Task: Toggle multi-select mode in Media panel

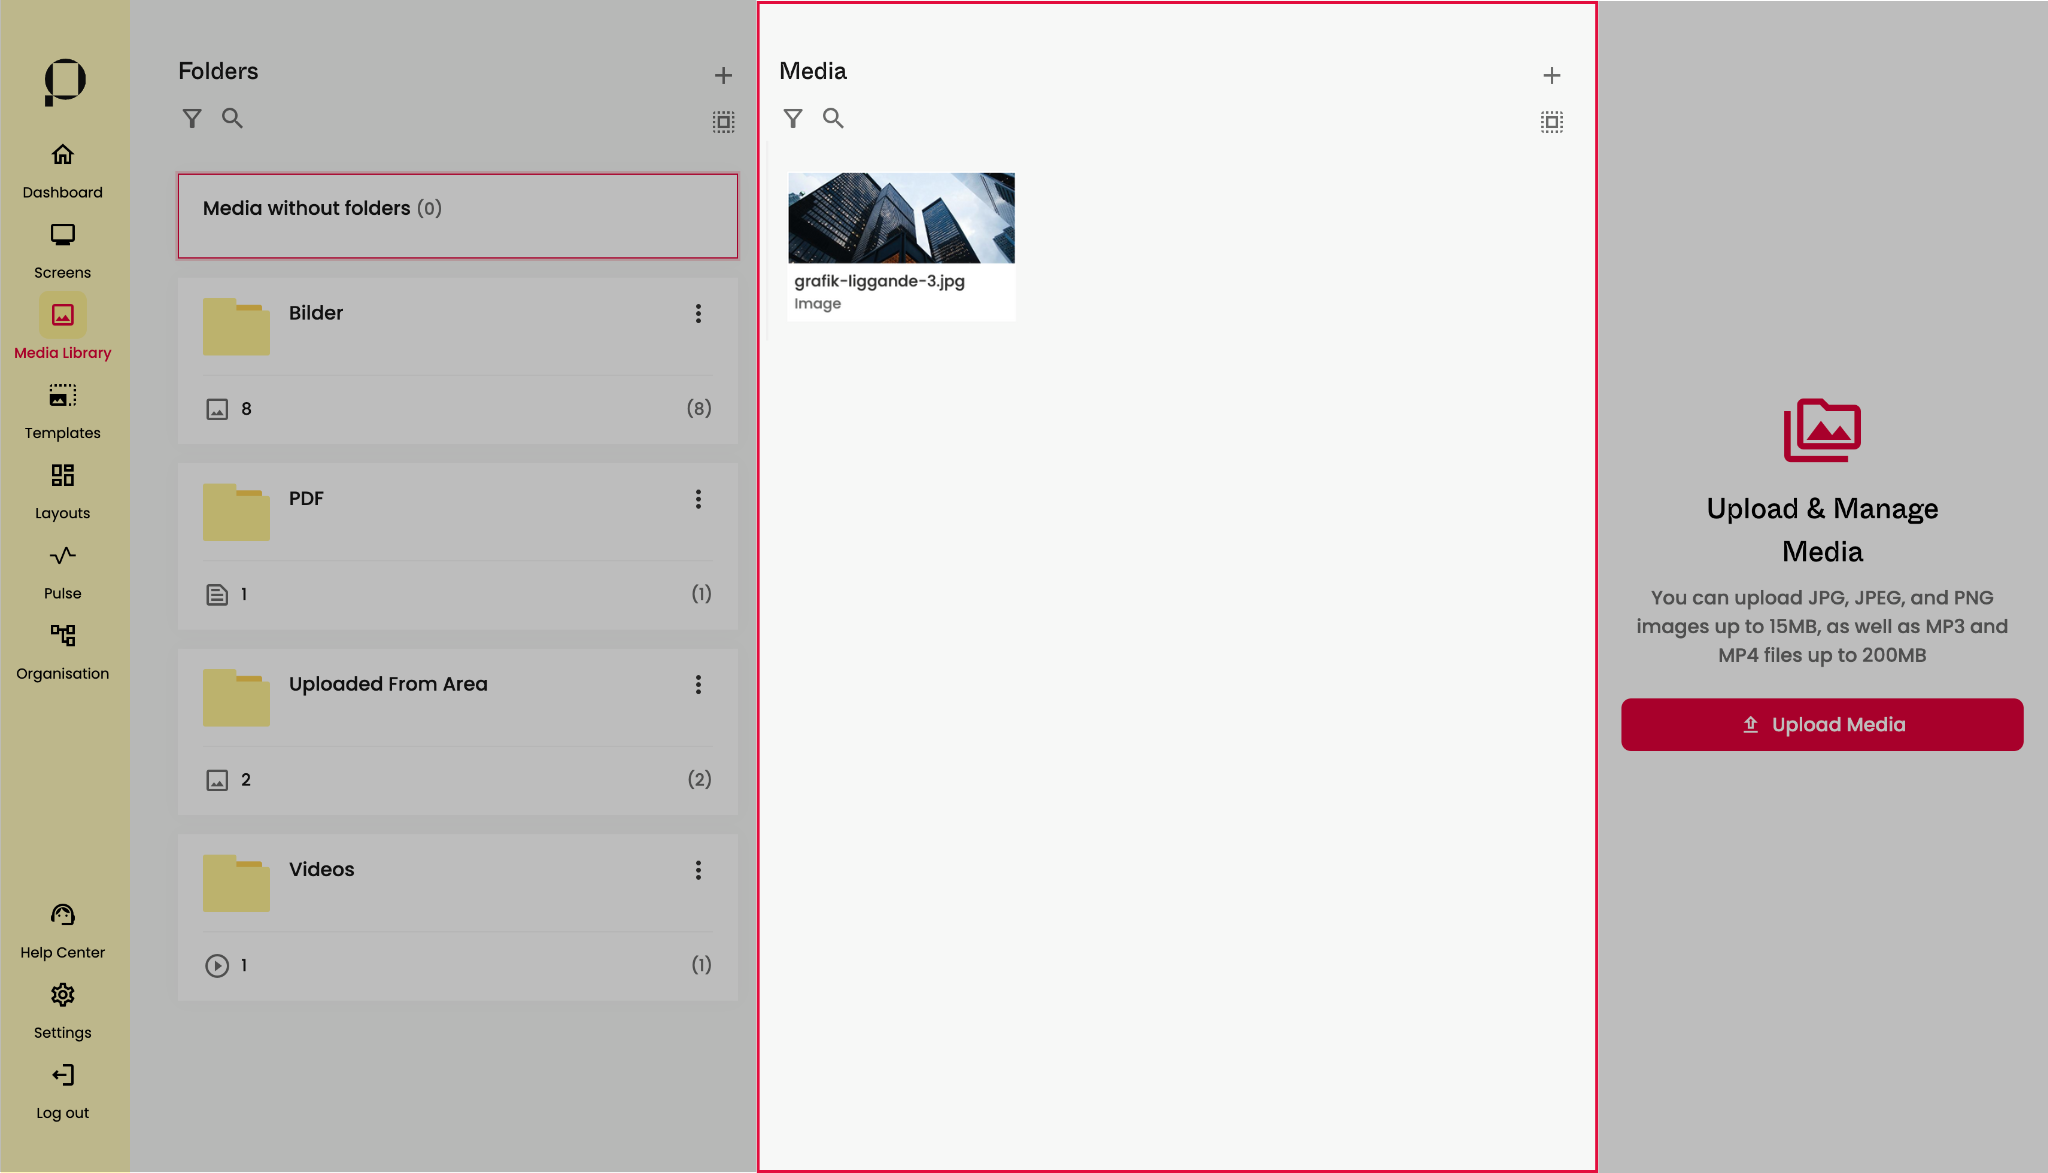Action: tap(1551, 122)
